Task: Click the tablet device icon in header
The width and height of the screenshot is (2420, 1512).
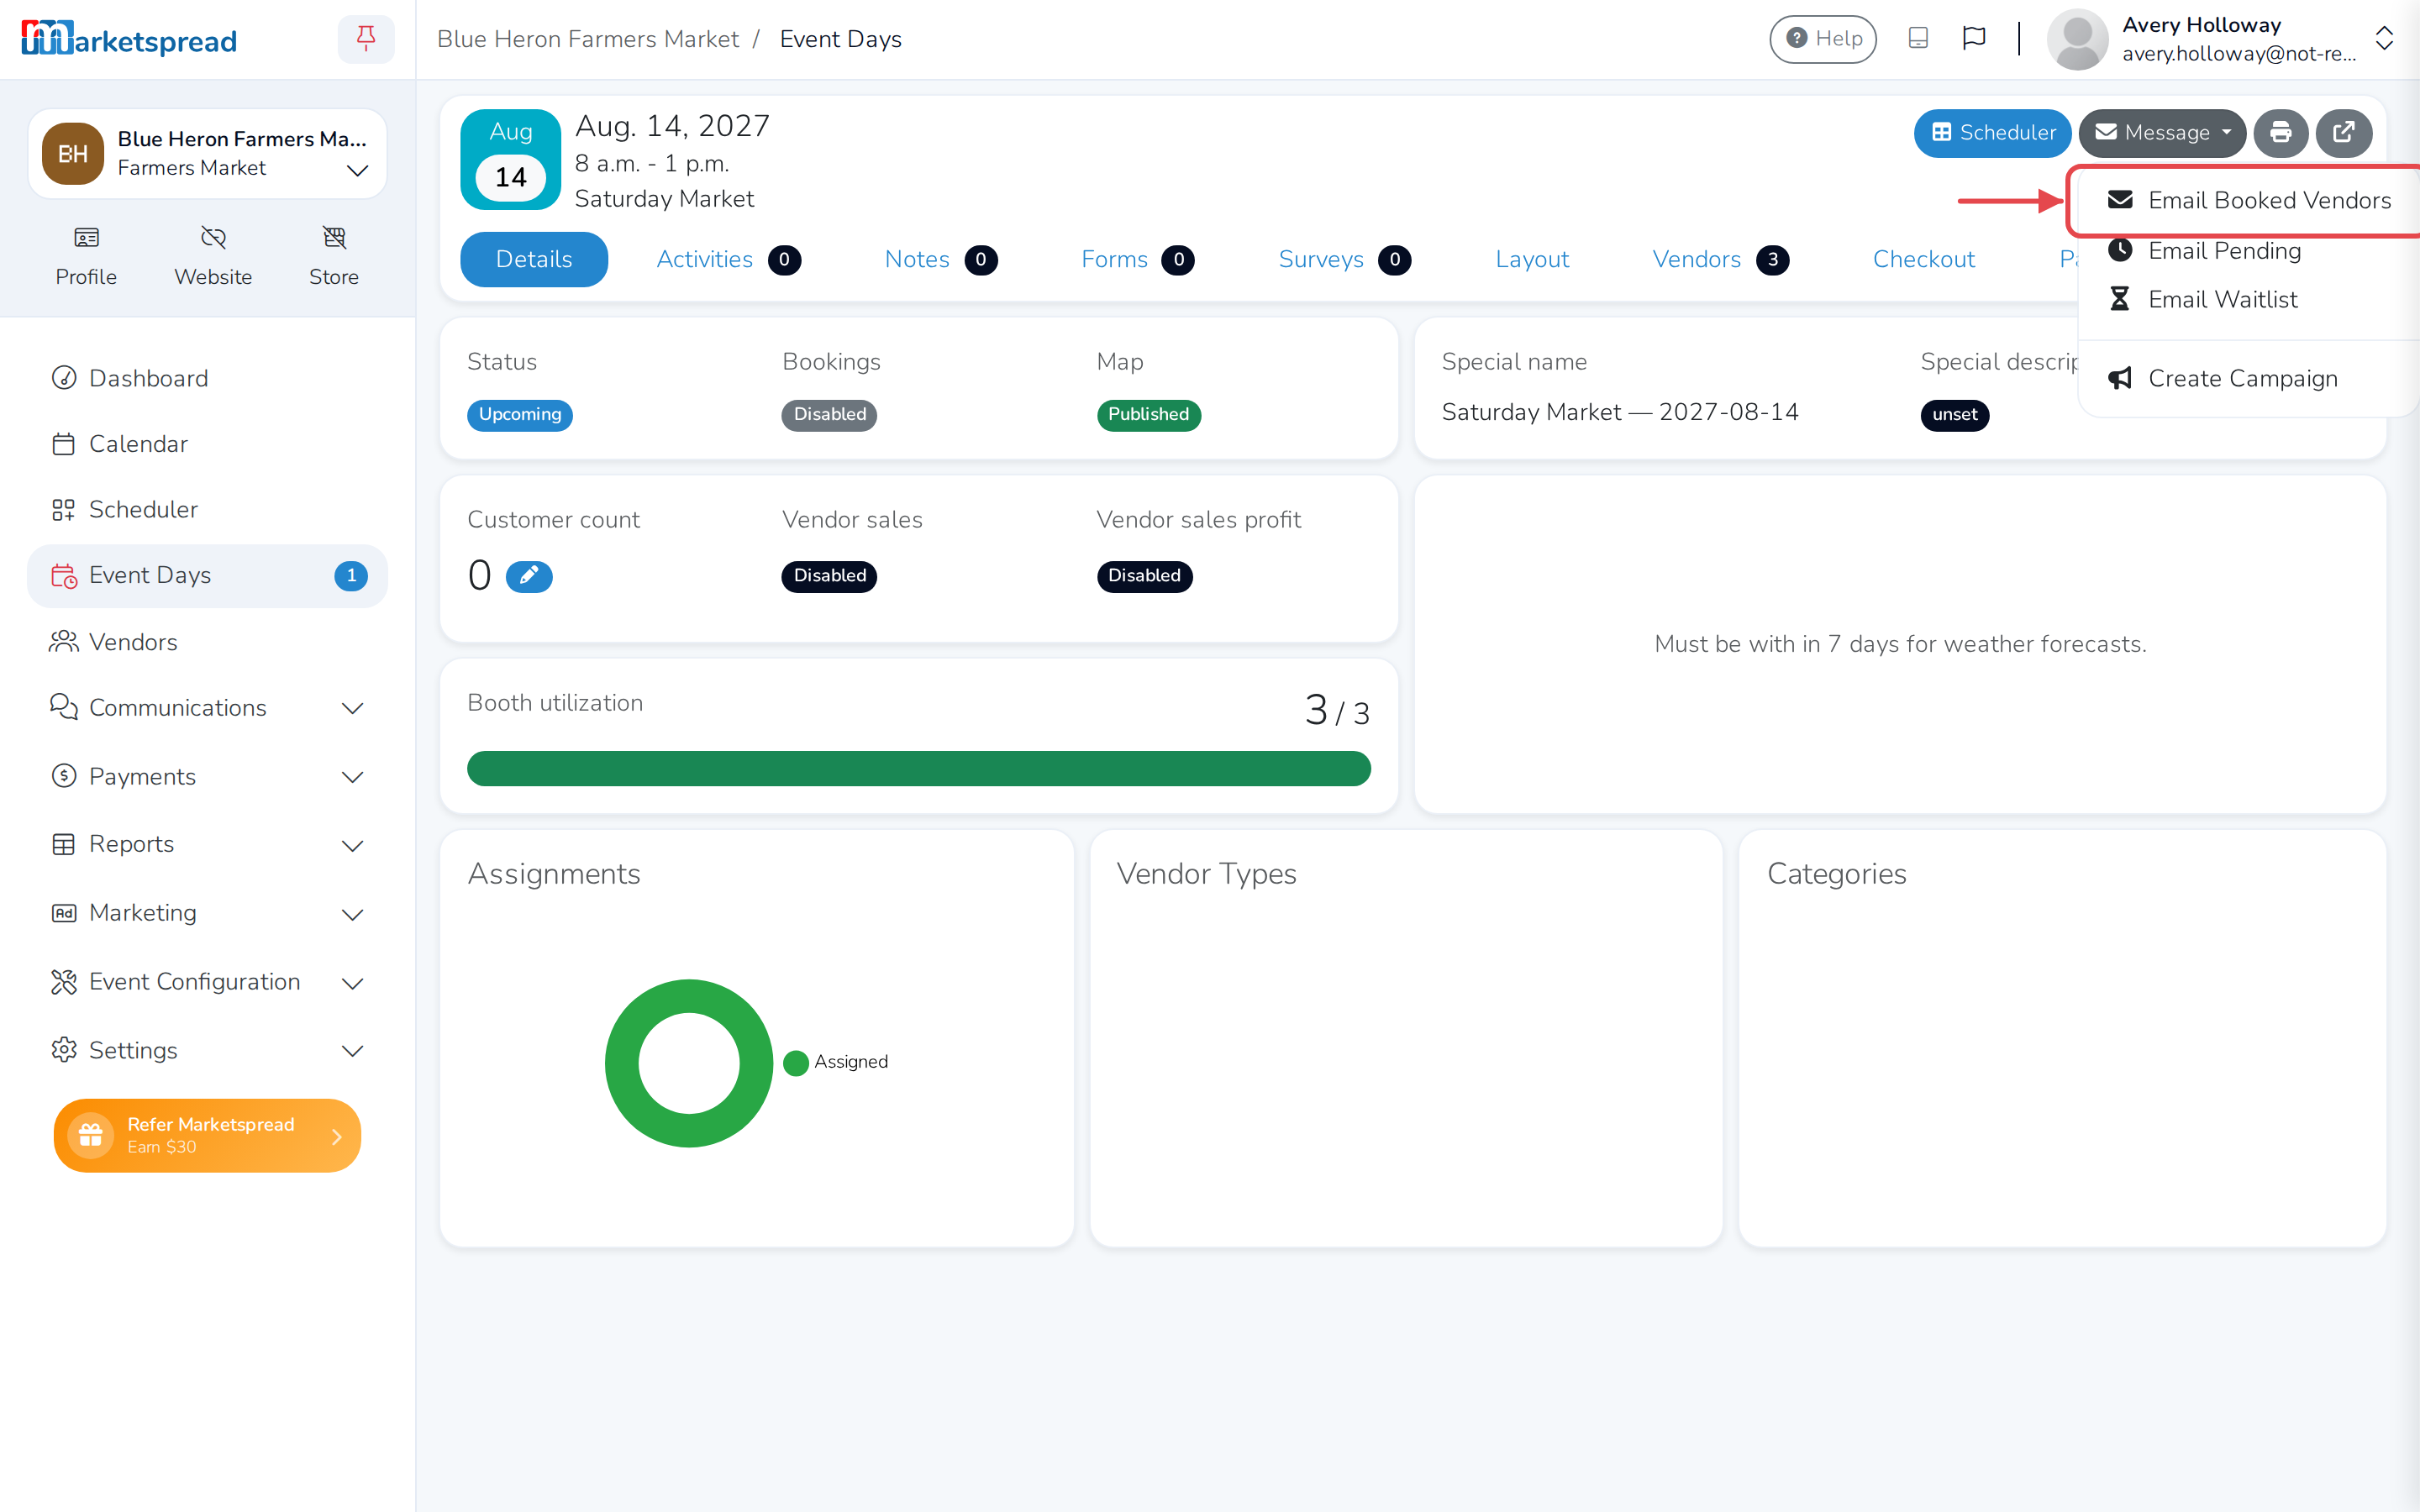Action: coord(1918,38)
